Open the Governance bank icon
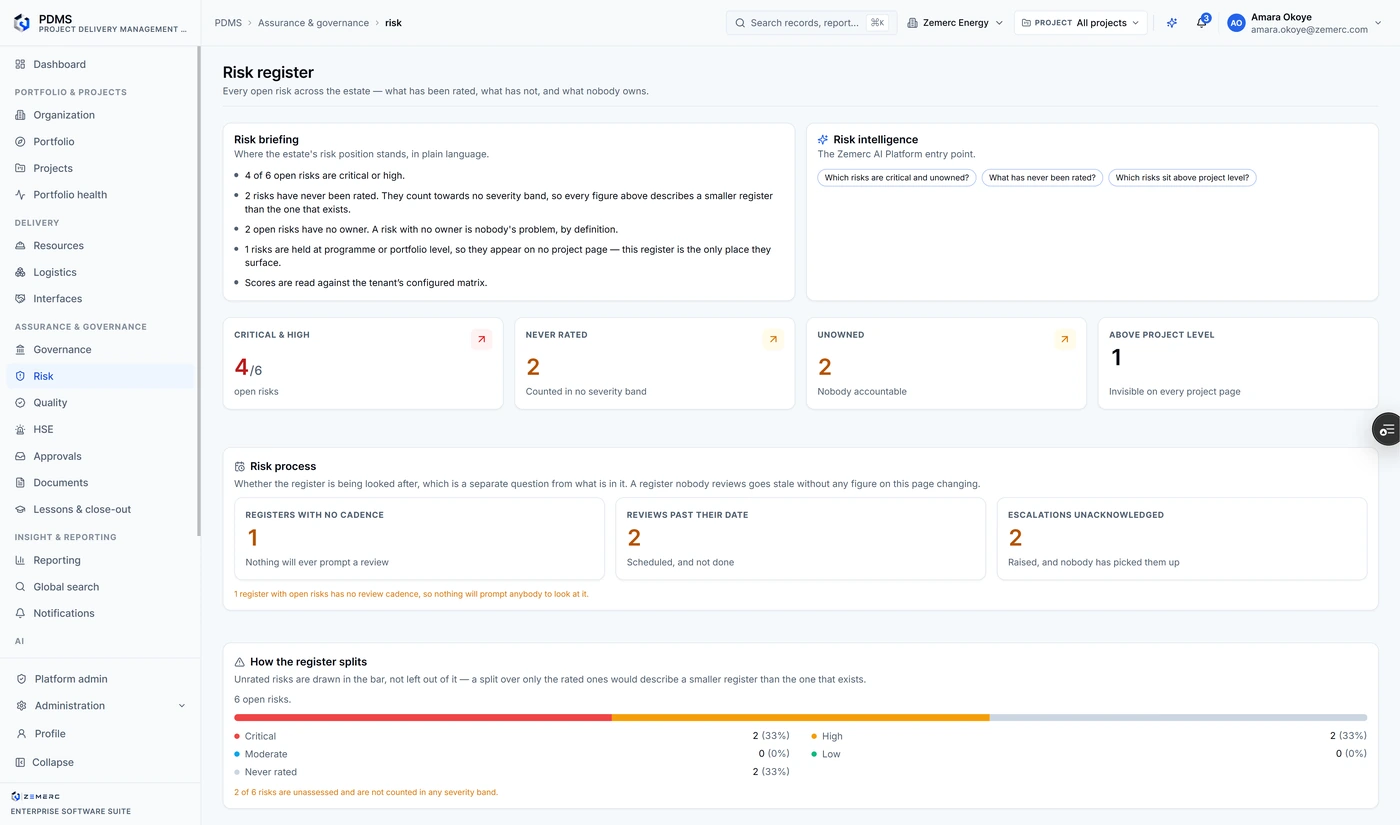1400x825 pixels. (20, 350)
